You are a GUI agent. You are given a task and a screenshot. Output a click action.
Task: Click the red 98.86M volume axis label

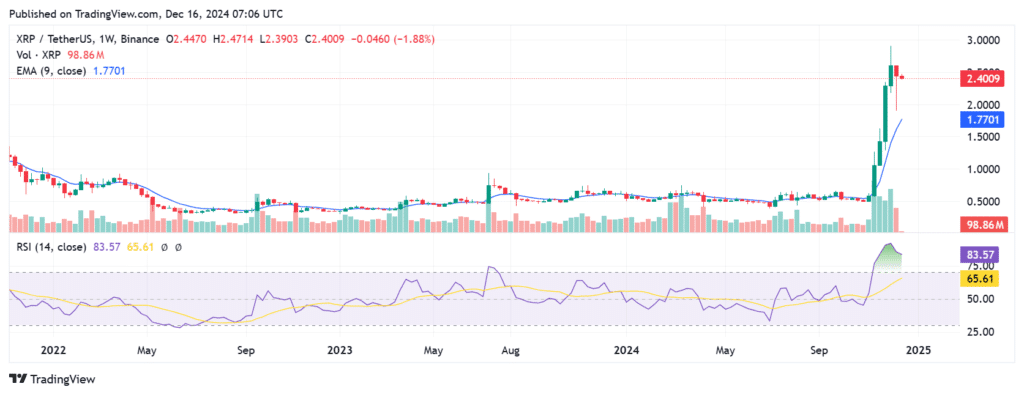click(984, 226)
